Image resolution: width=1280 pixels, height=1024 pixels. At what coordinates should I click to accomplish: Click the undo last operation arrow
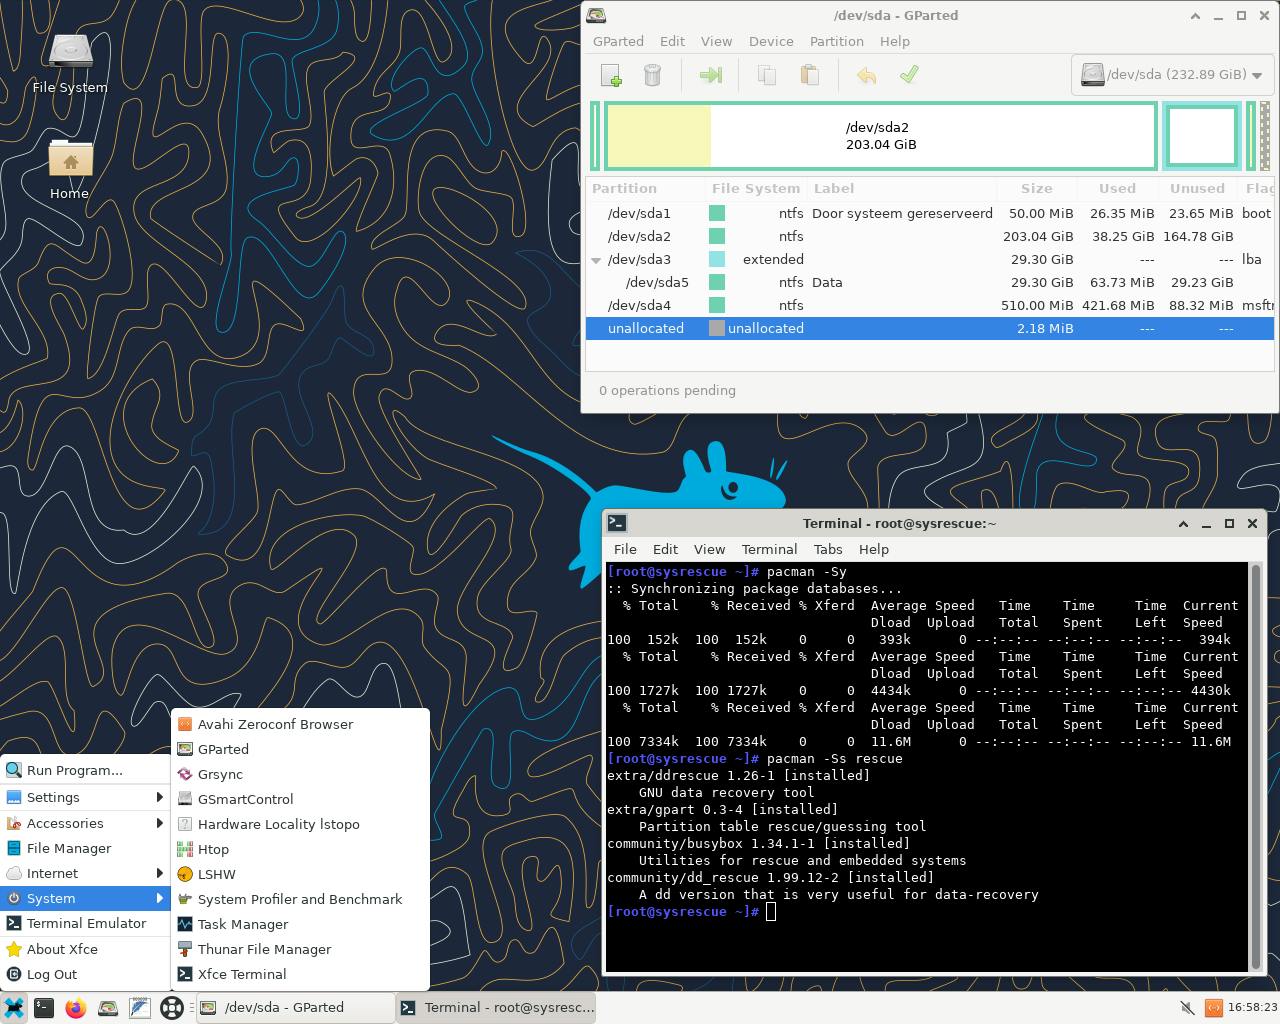point(866,75)
